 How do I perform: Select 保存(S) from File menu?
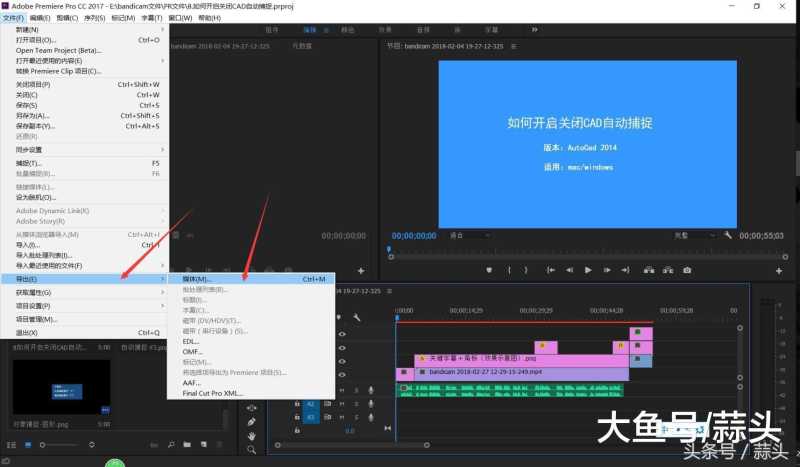[84, 105]
